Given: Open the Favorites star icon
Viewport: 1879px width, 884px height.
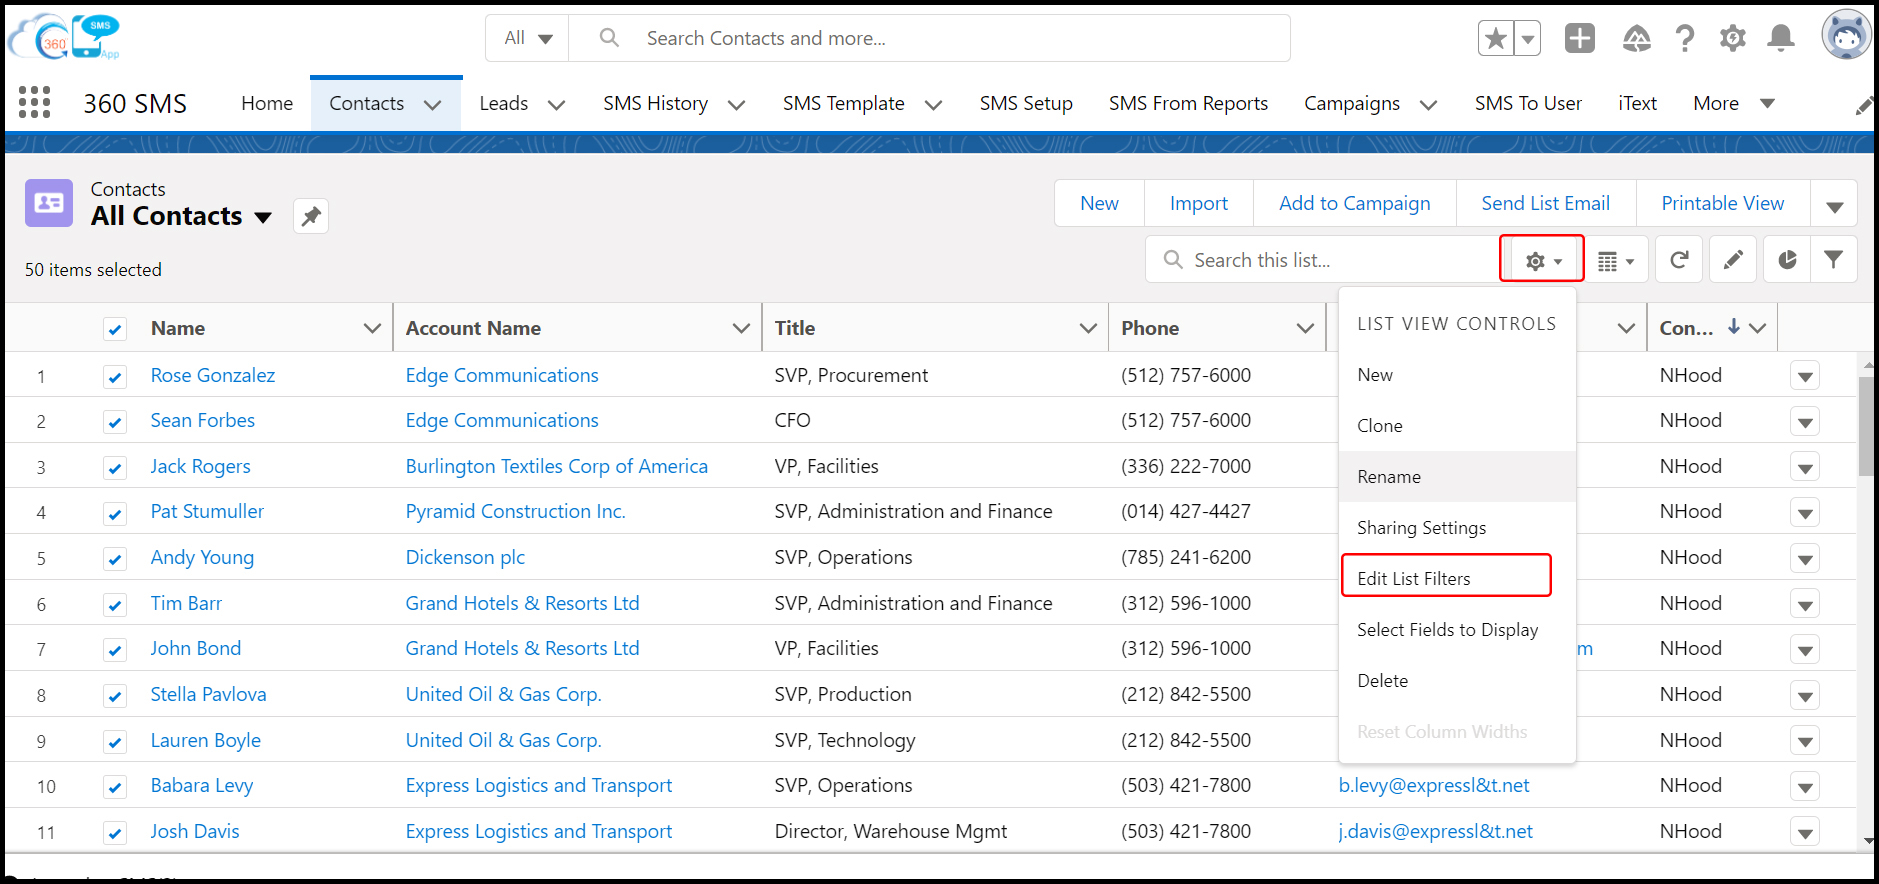Looking at the screenshot, I should 1496,39.
